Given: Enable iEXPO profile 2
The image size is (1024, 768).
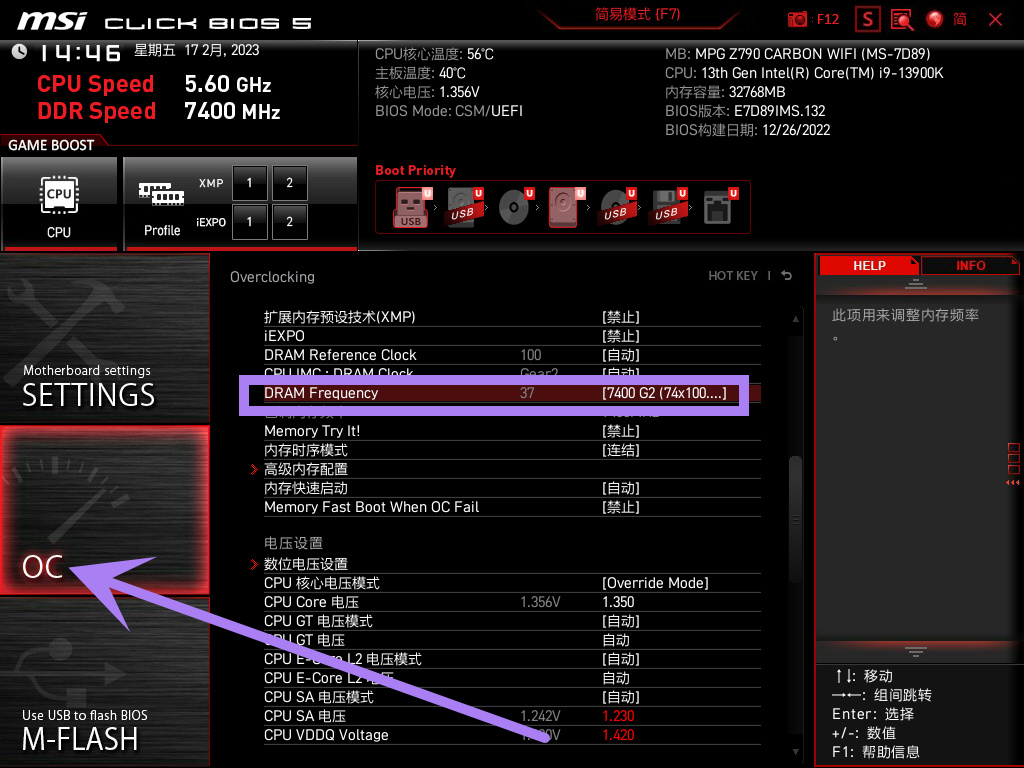Looking at the screenshot, I should pos(289,222).
